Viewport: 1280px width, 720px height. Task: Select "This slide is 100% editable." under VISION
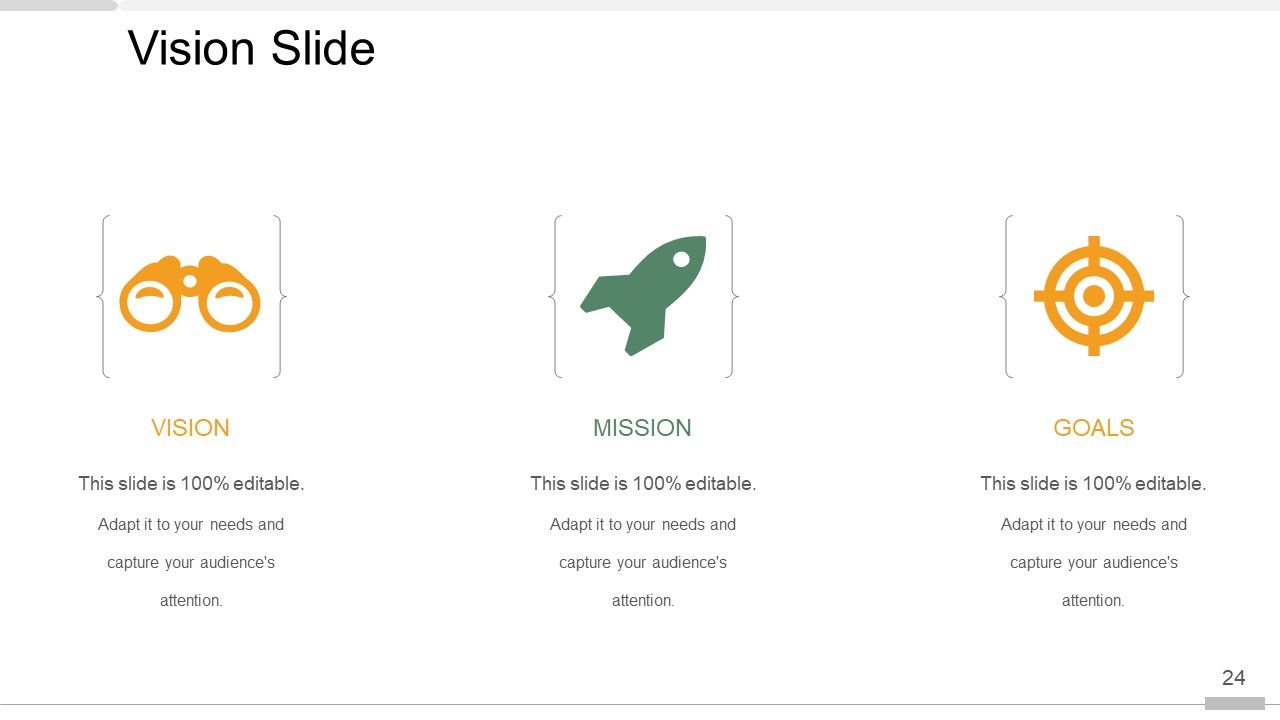[191, 484]
